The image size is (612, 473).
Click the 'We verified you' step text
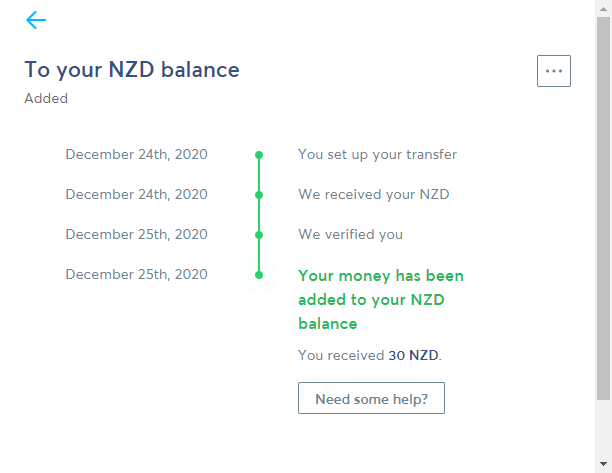coord(350,235)
